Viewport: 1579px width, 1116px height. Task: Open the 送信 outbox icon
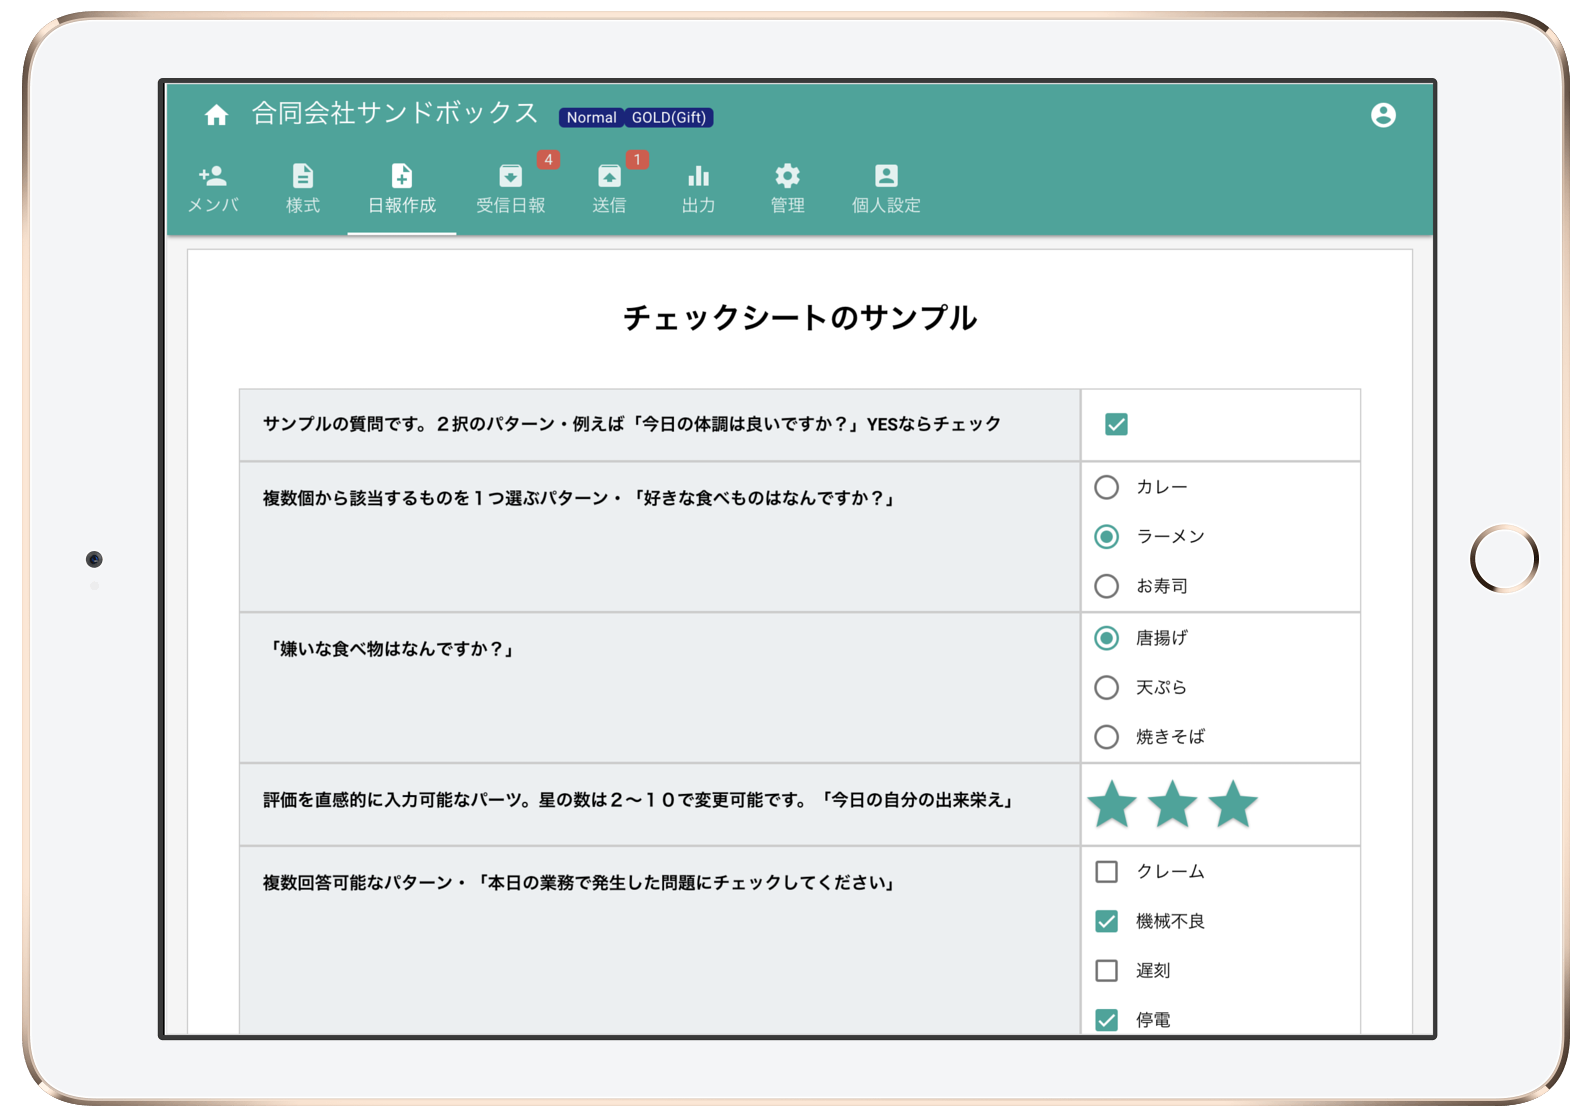tap(609, 176)
